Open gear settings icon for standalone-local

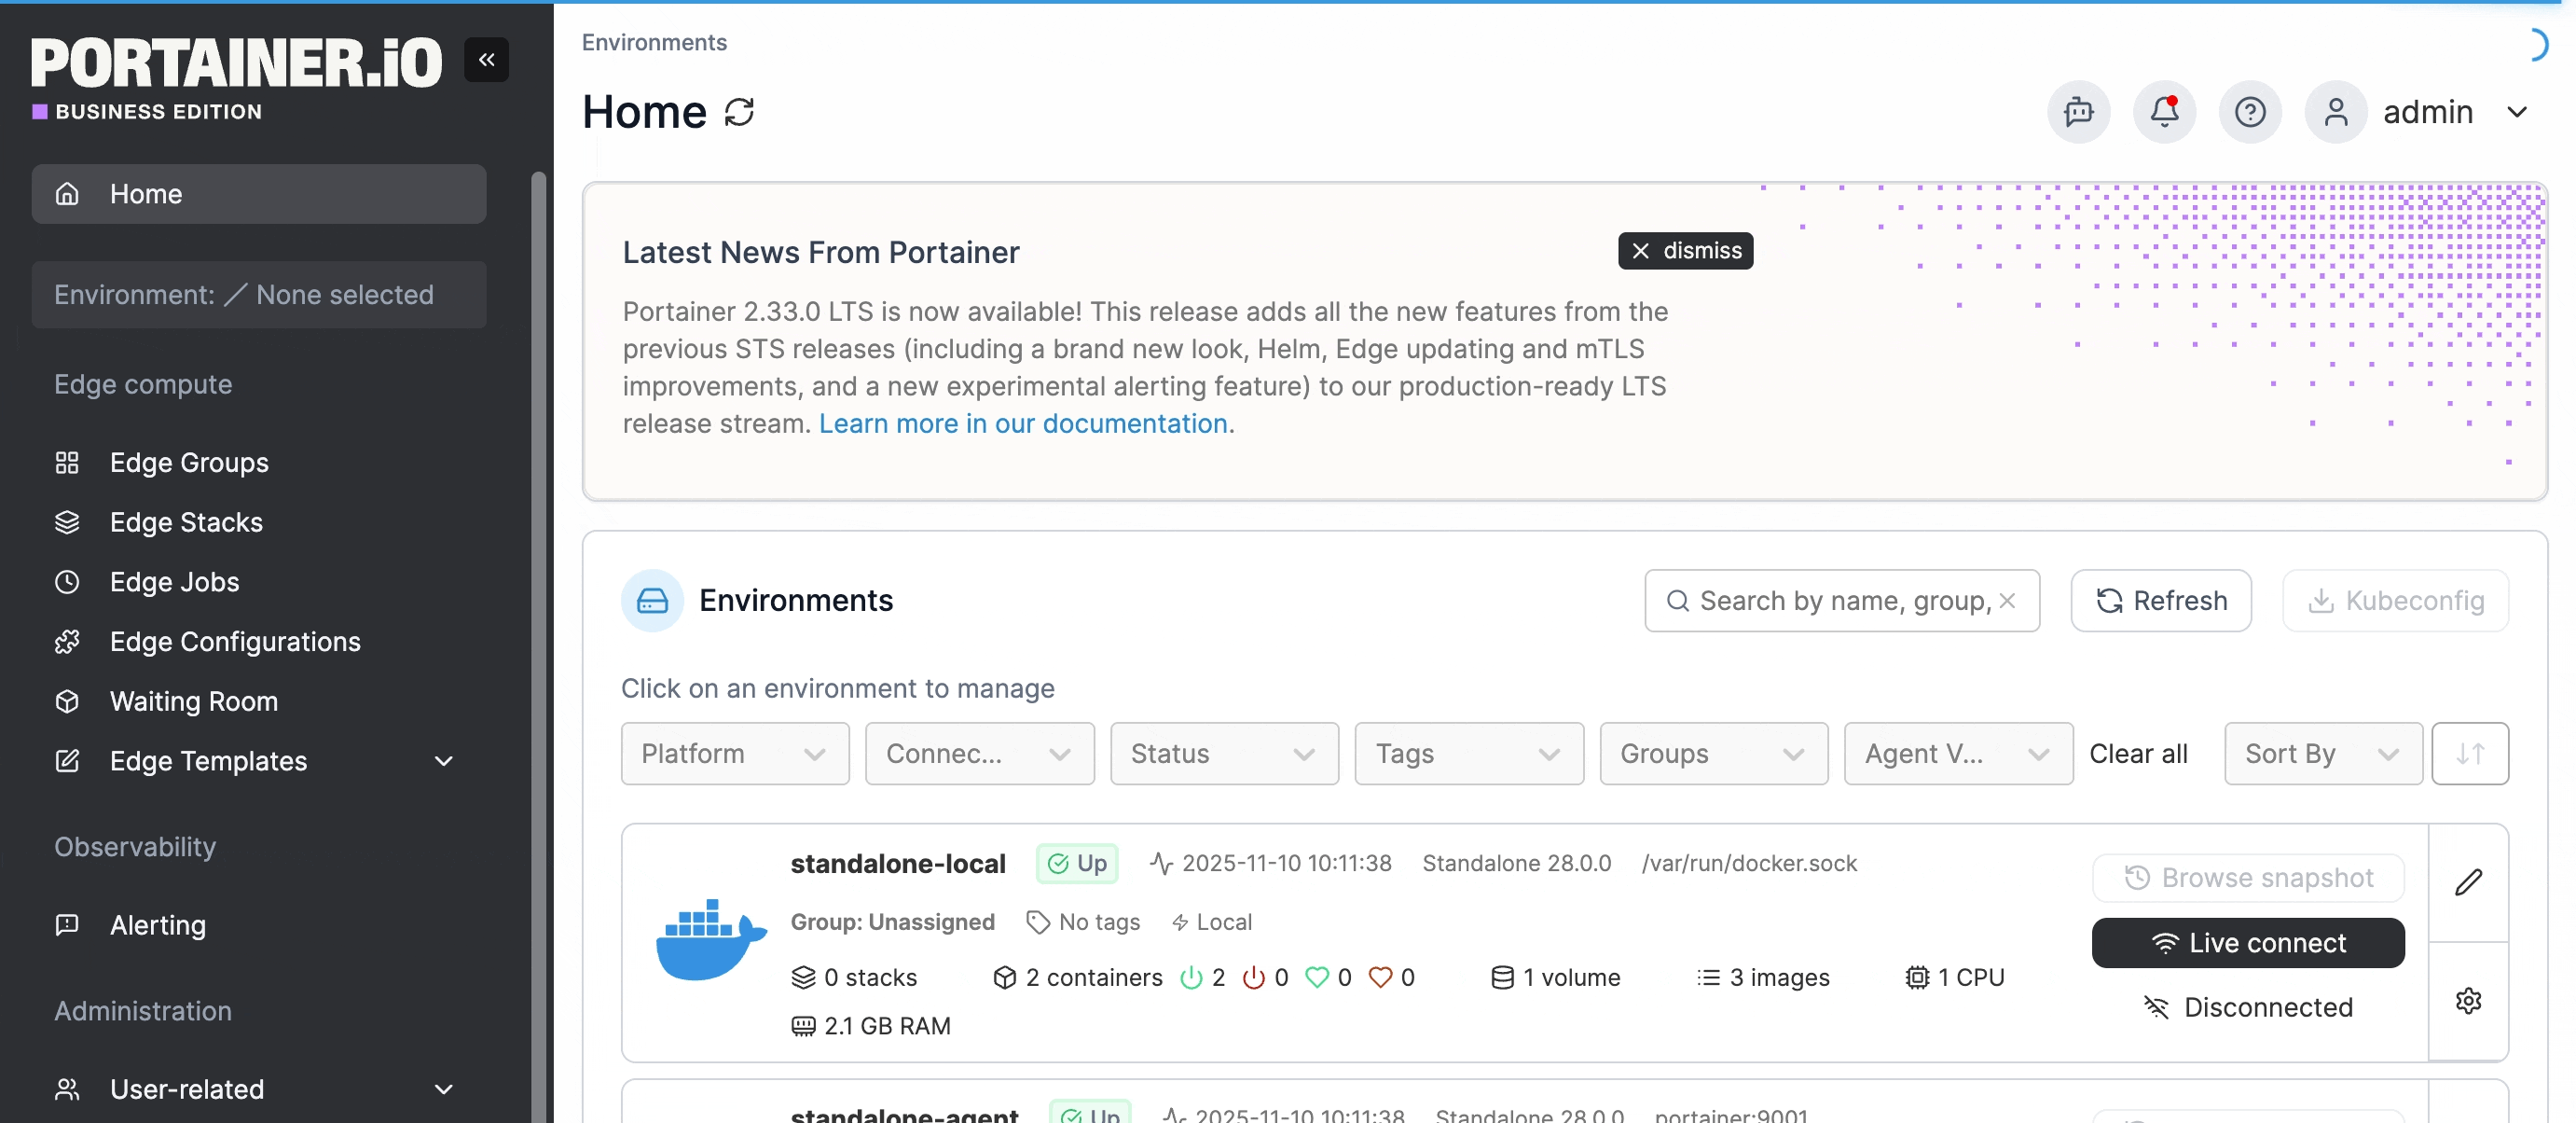point(2468,1000)
